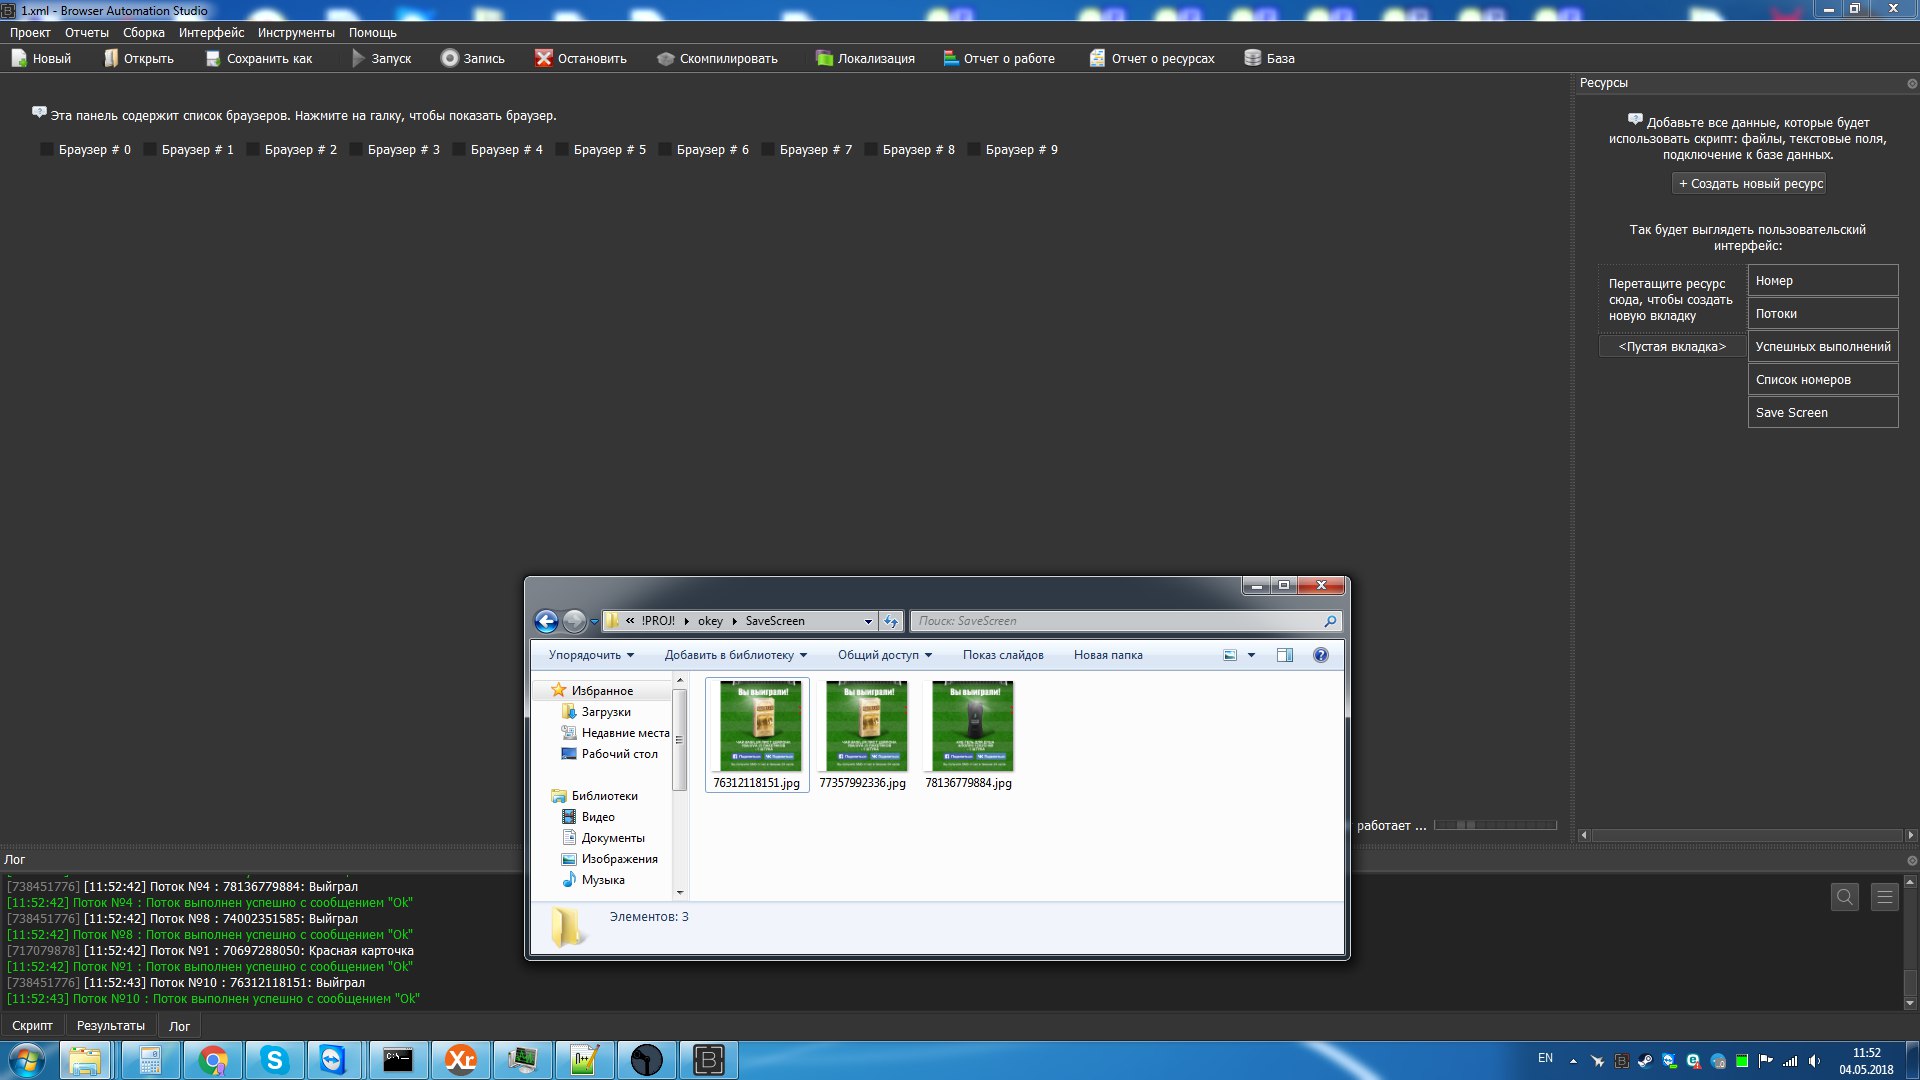
Task: Select thumbnail 78136779884.jpg
Action: [969, 735]
